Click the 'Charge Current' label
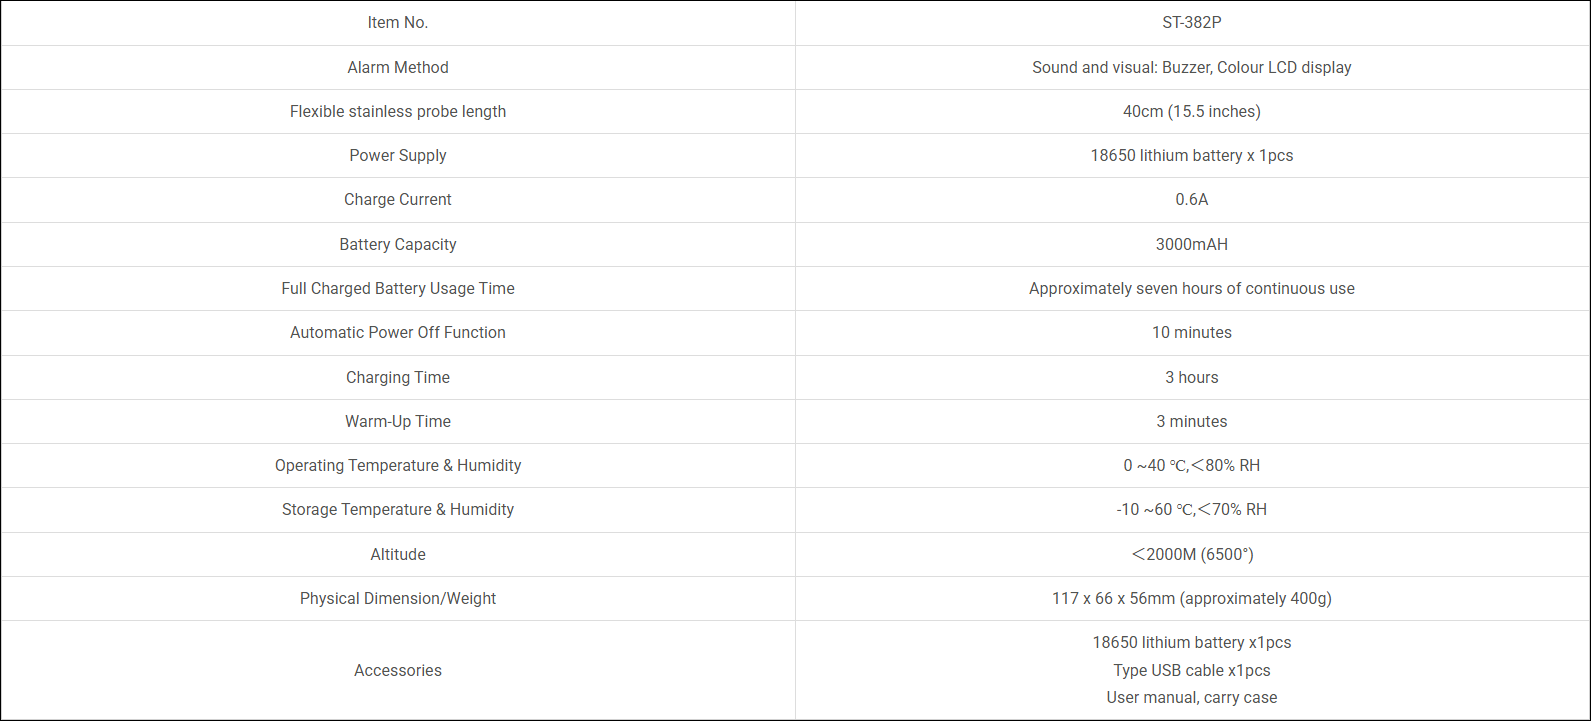This screenshot has height=721, width=1591. point(398,199)
